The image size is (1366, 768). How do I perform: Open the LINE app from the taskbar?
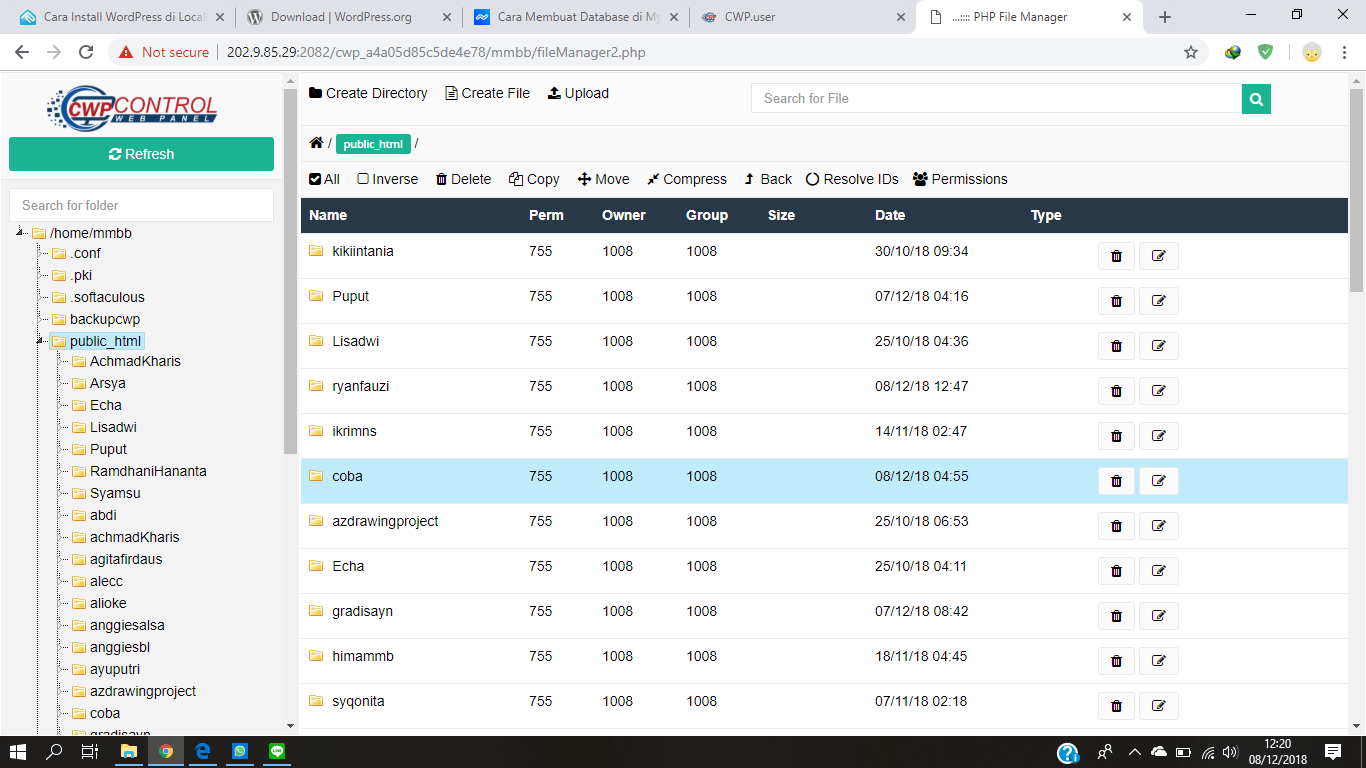pyautogui.click(x=277, y=751)
